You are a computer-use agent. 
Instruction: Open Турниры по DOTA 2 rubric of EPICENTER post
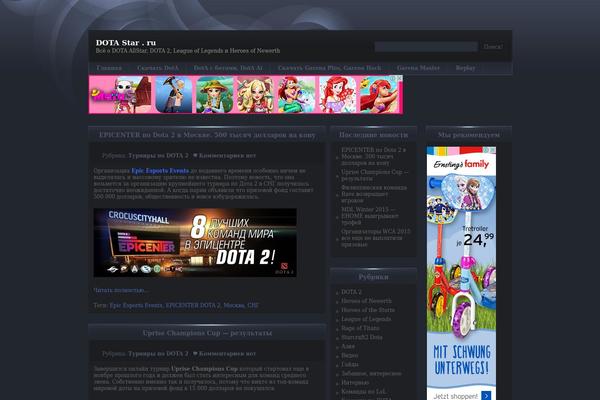click(x=158, y=156)
